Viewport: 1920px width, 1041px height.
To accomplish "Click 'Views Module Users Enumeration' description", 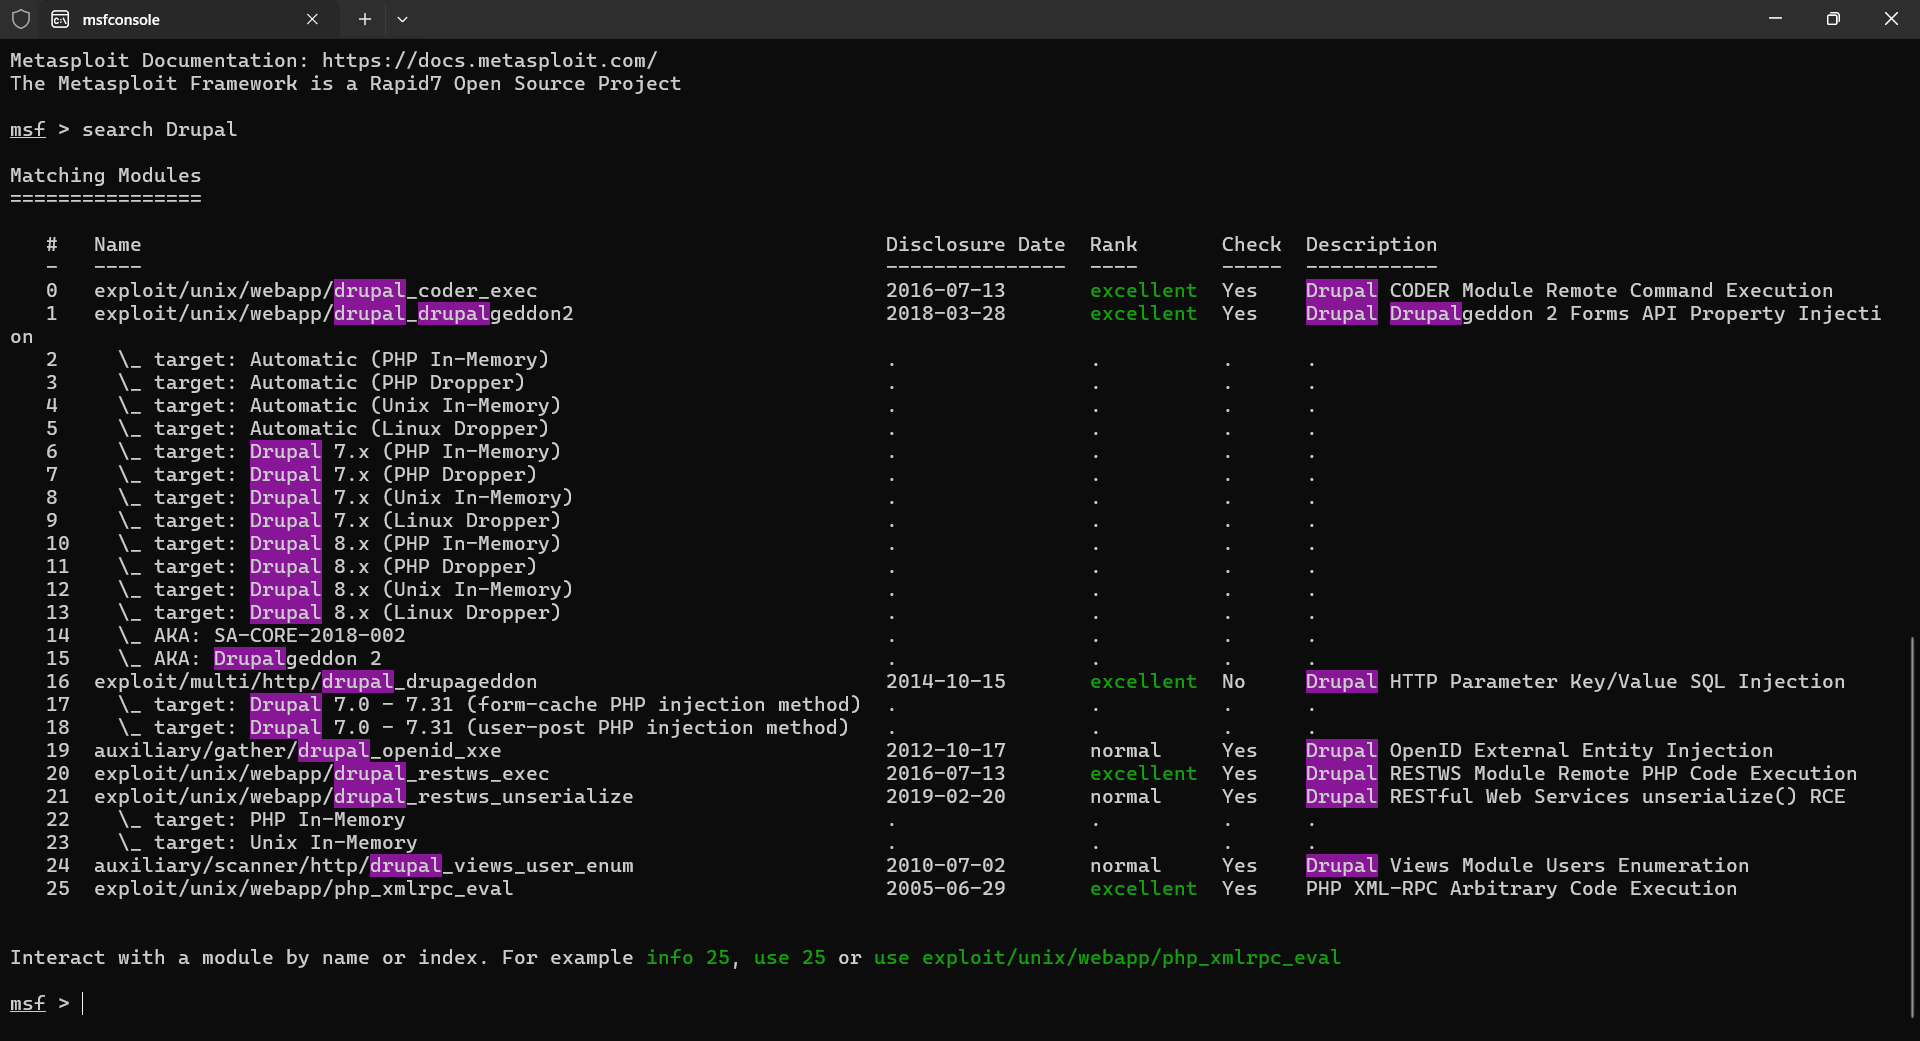I will (x=1570, y=866).
